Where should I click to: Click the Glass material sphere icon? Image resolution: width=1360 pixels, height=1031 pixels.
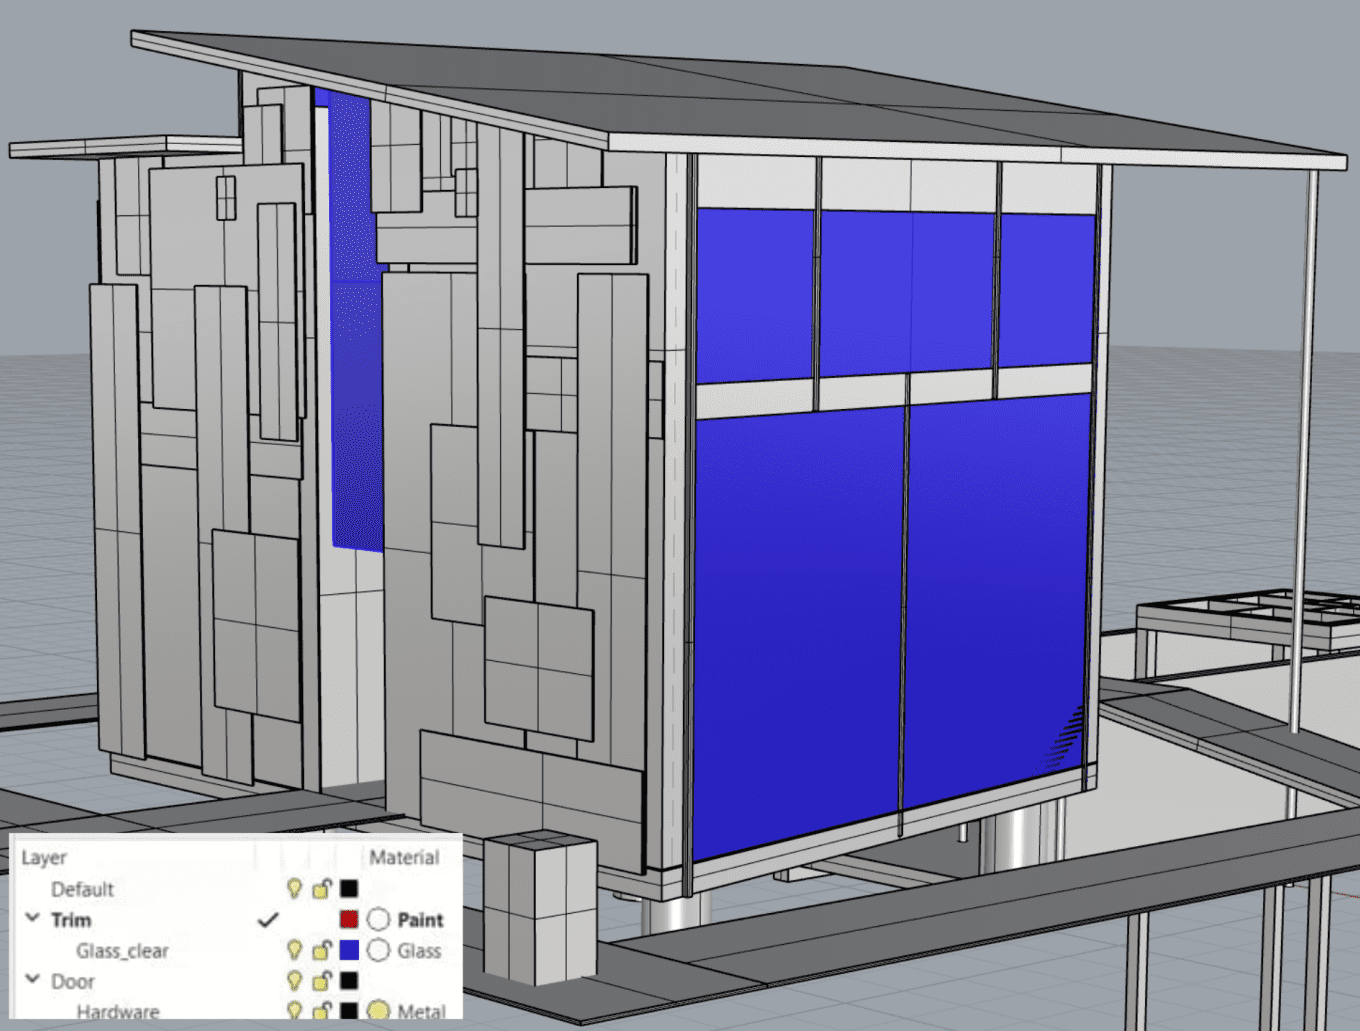378,950
